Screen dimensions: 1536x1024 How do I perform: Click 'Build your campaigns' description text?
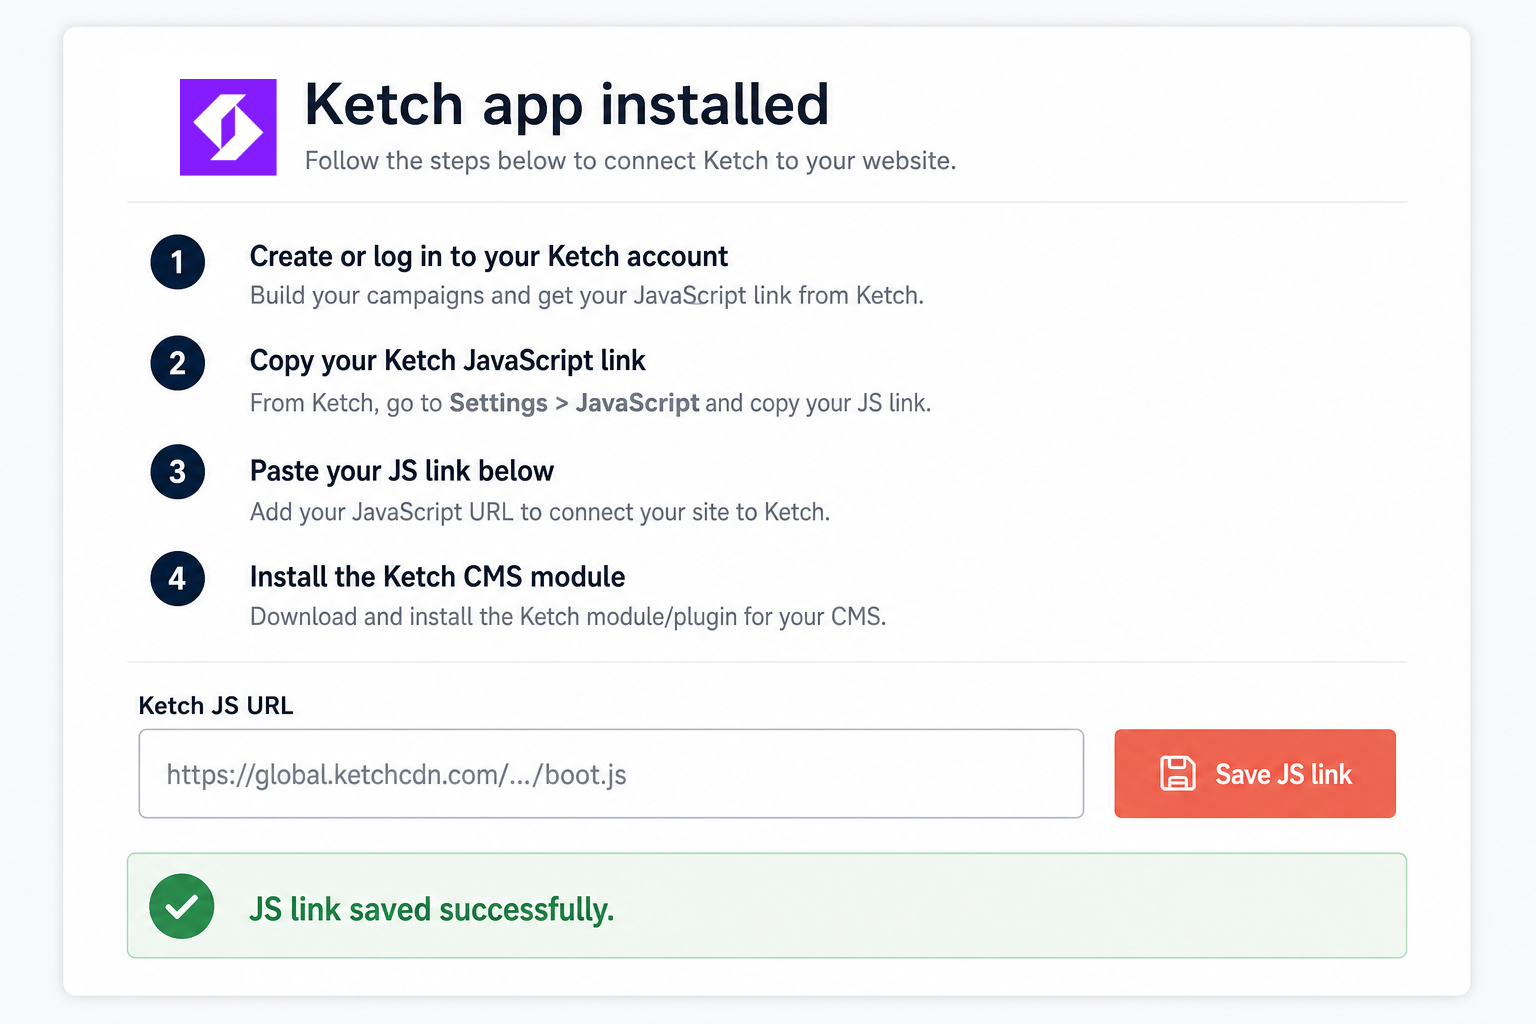coord(587,296)
